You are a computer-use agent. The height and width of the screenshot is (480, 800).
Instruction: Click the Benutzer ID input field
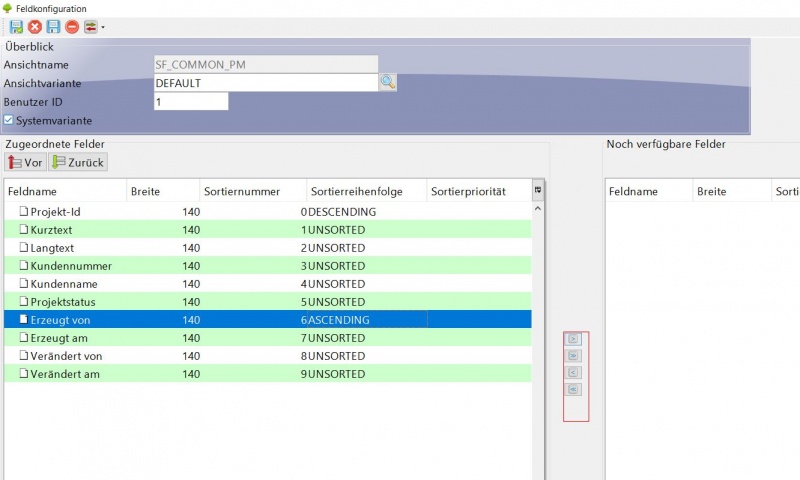click(x=190, y=102)
